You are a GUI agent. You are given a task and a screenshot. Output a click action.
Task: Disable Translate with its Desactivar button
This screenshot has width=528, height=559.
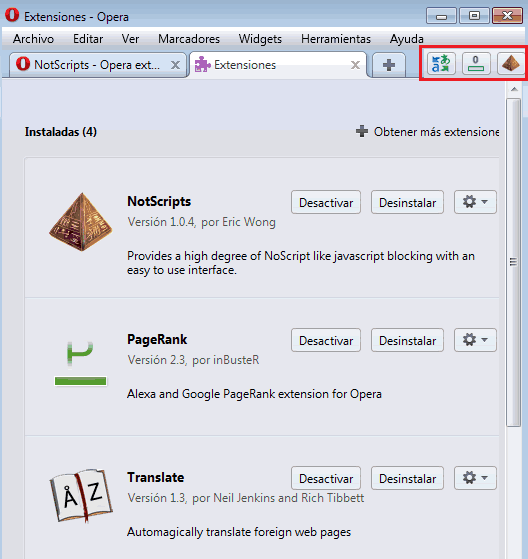point(326,478)
